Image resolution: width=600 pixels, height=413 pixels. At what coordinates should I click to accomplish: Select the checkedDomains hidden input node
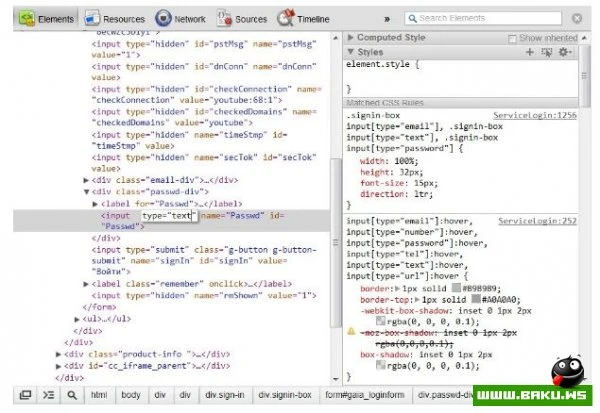click(x=204, y=117)
